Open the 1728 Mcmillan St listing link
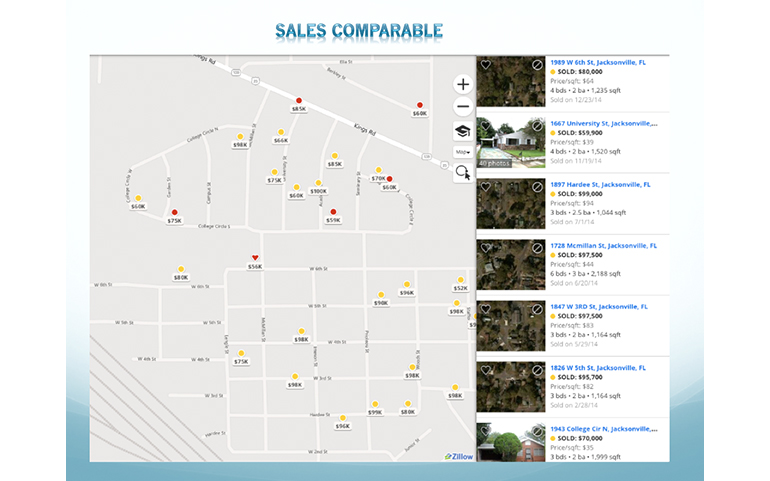770x481 pixels. tap(603, 245)
